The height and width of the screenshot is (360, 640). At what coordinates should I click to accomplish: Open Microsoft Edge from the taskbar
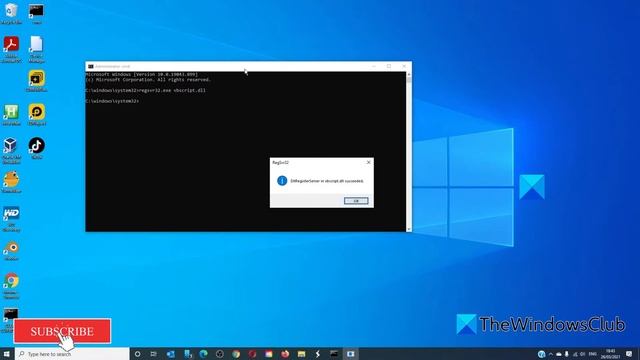tap(203, 354)
